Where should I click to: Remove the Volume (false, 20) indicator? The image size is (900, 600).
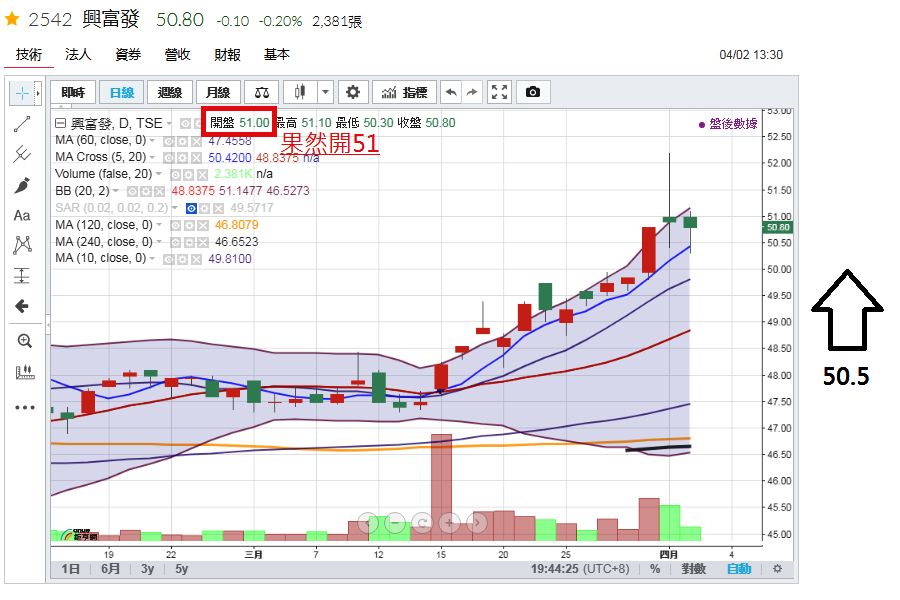click(203, 175)
